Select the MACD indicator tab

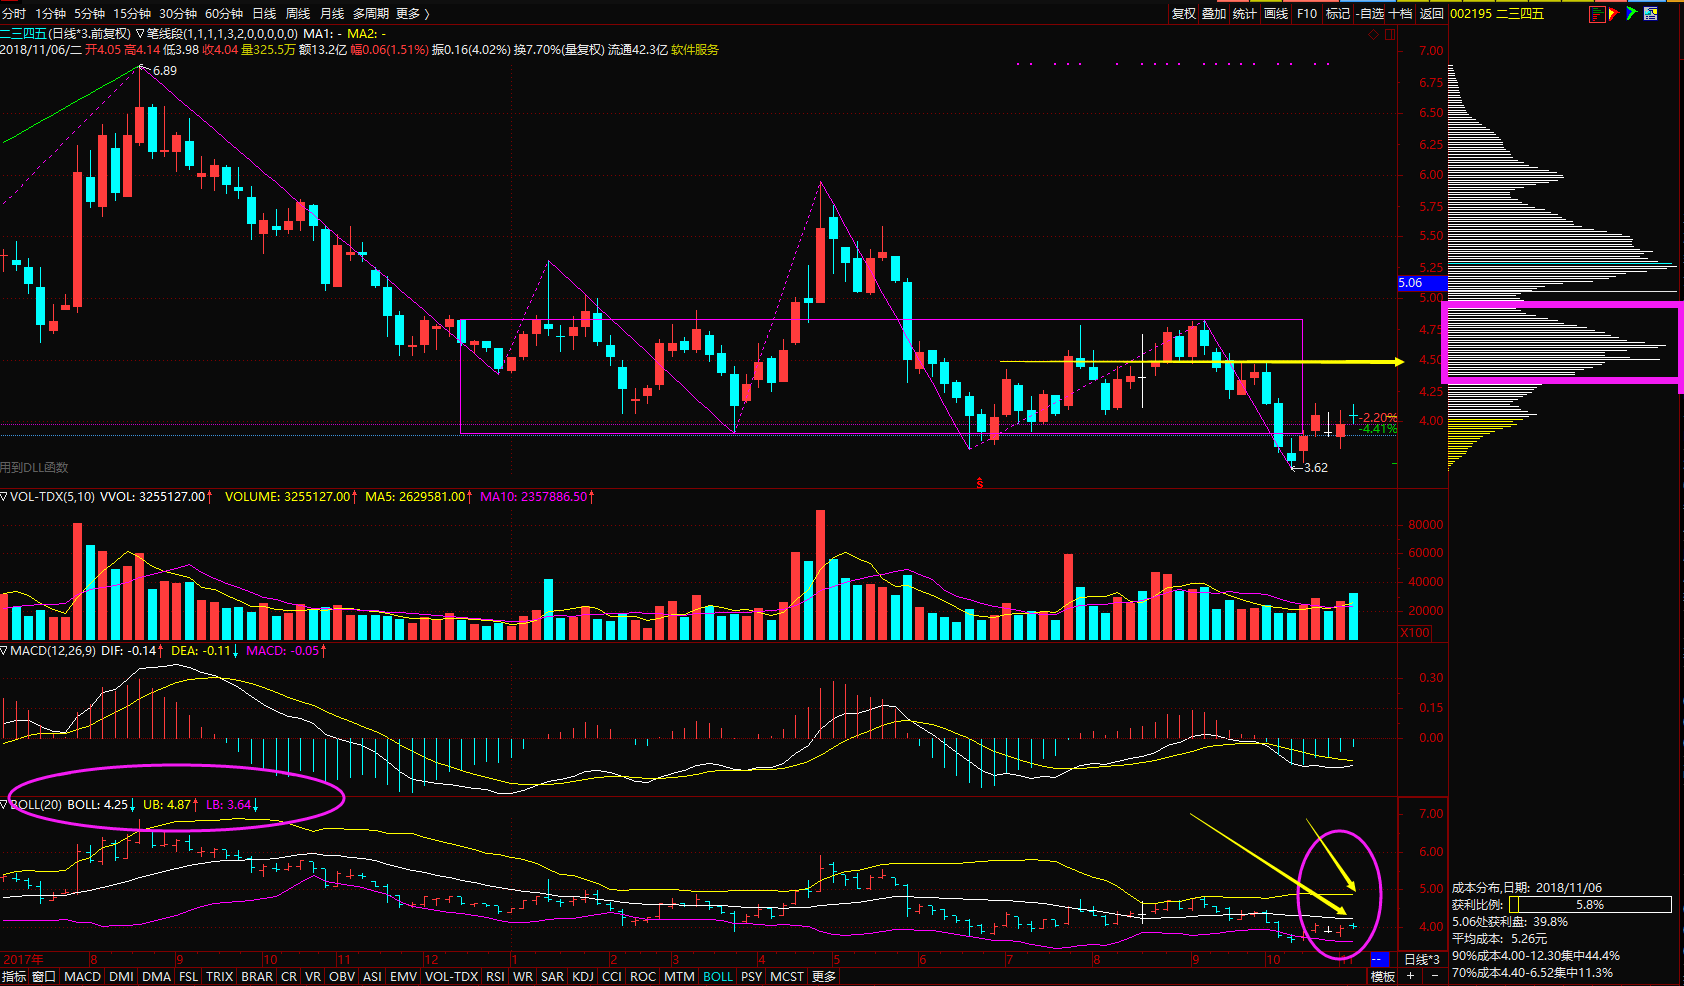click(x=82, y=976)
